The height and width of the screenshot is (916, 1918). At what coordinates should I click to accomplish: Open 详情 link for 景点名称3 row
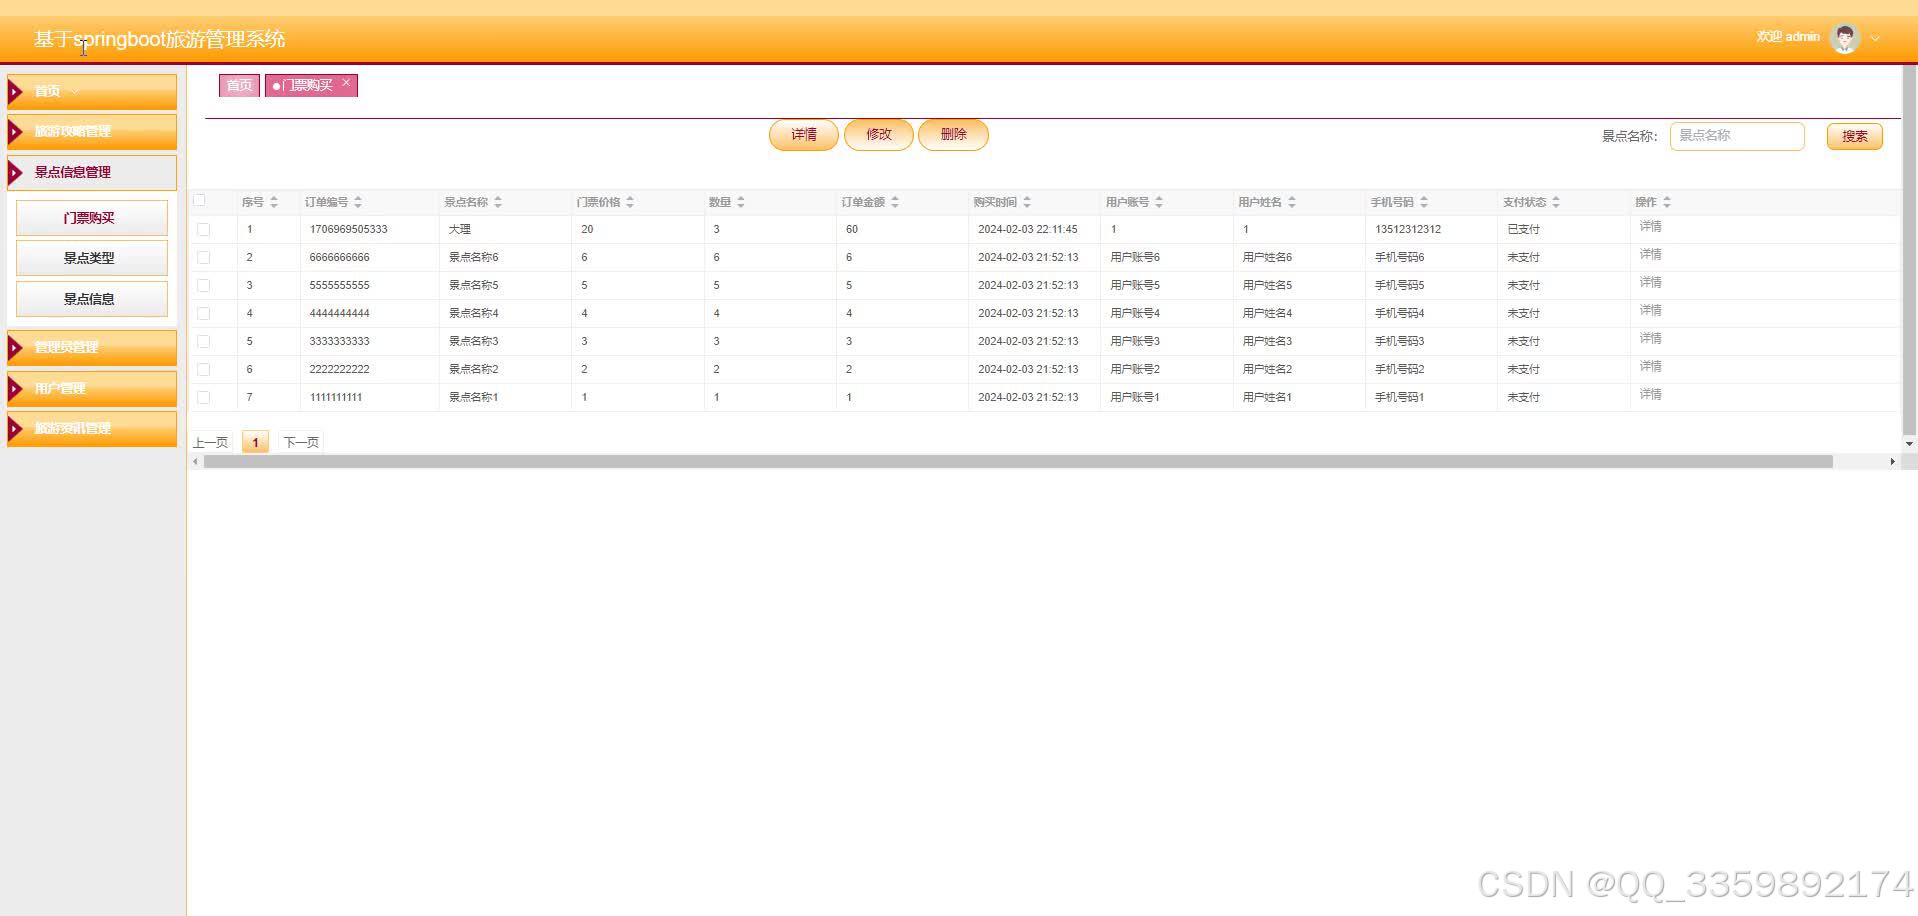point(1650,339)
